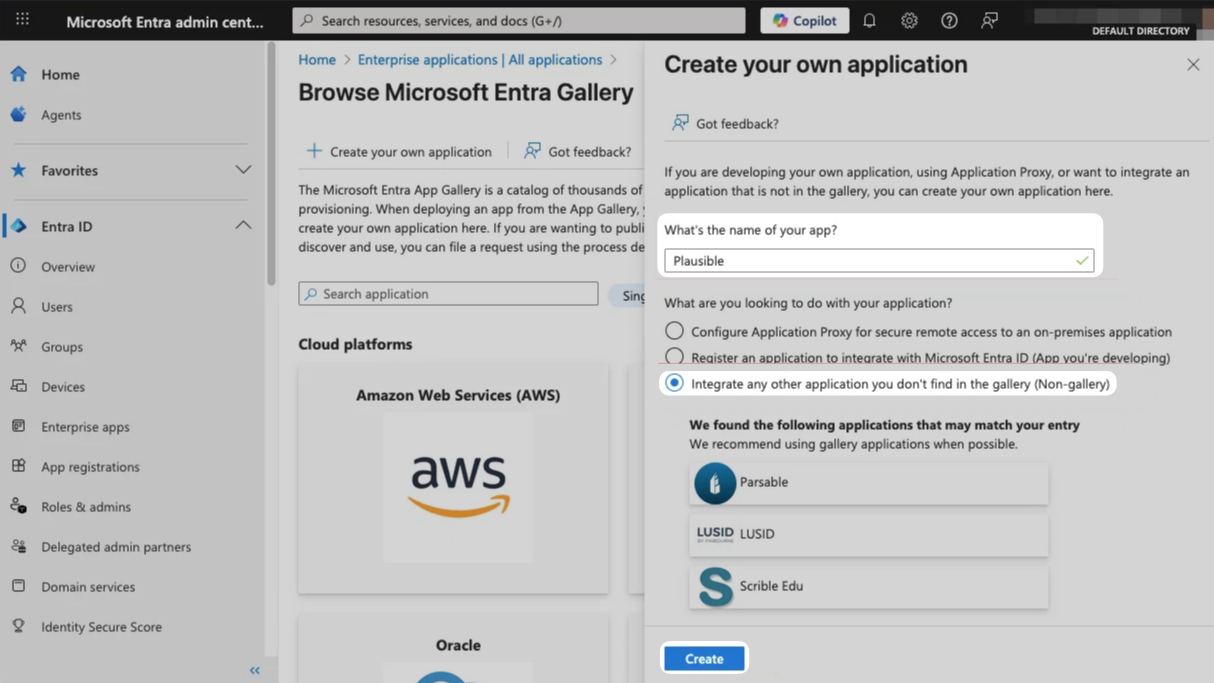Open the Amazon Web Services card
1214x683 pixels.
click(x=454, y=479)
